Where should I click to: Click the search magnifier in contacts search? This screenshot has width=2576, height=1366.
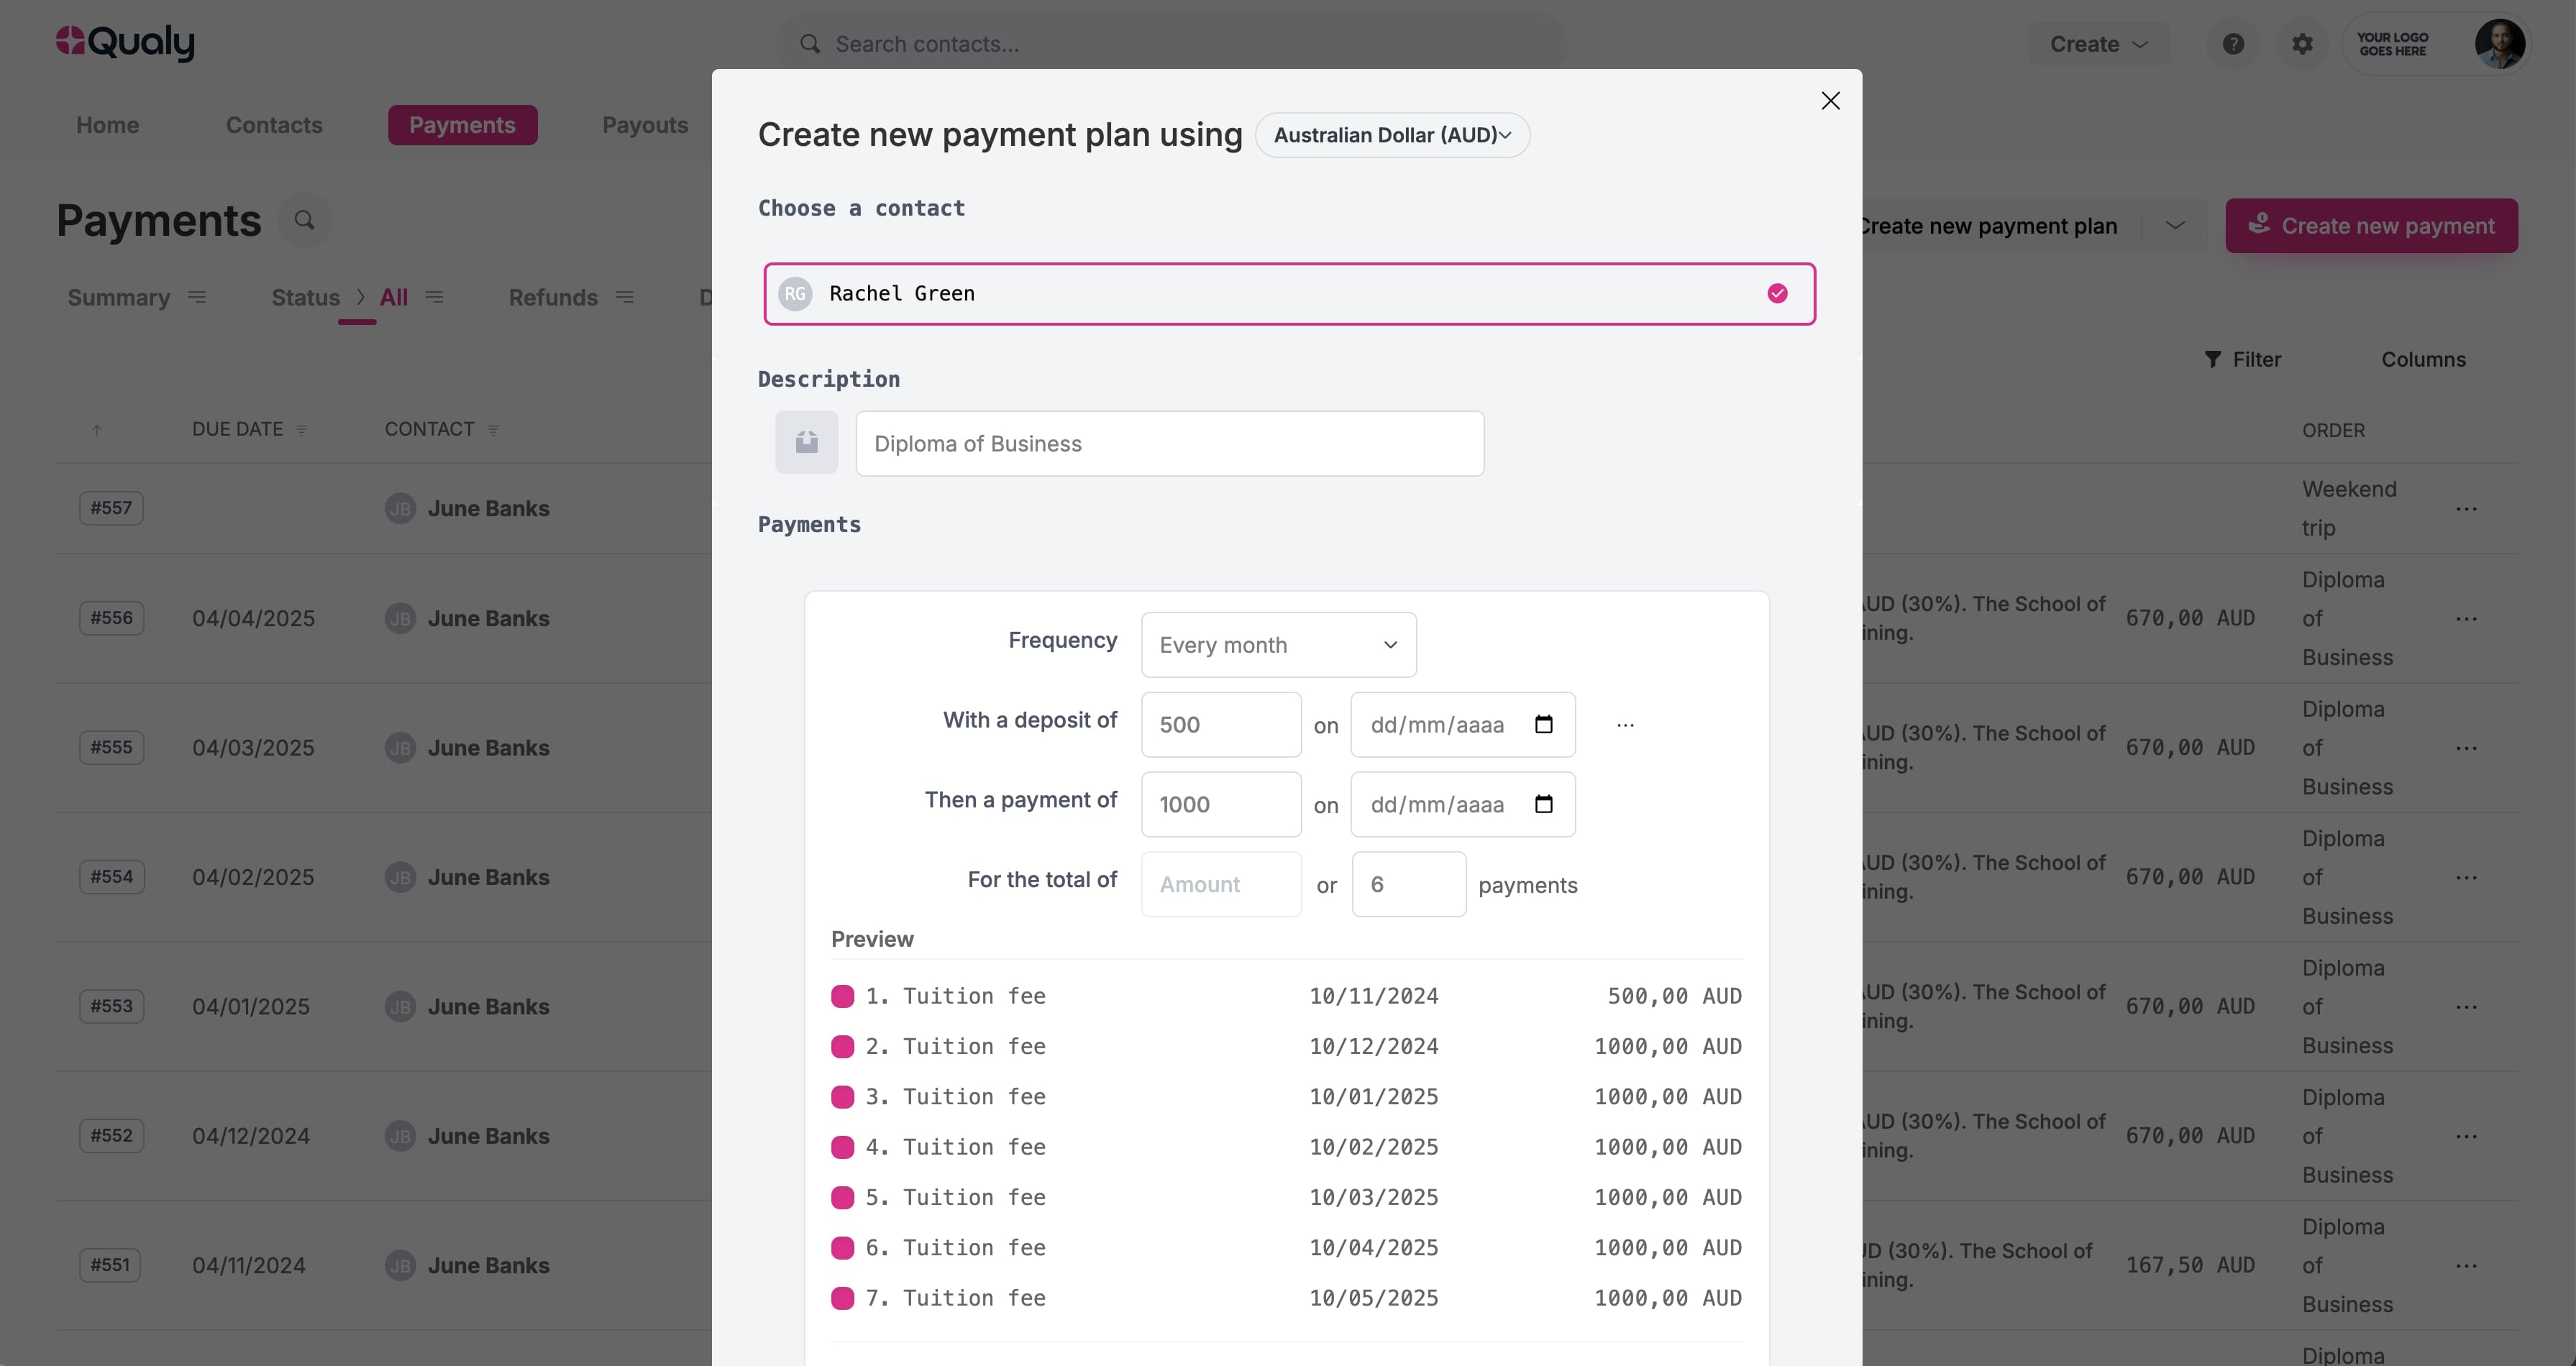810,44
